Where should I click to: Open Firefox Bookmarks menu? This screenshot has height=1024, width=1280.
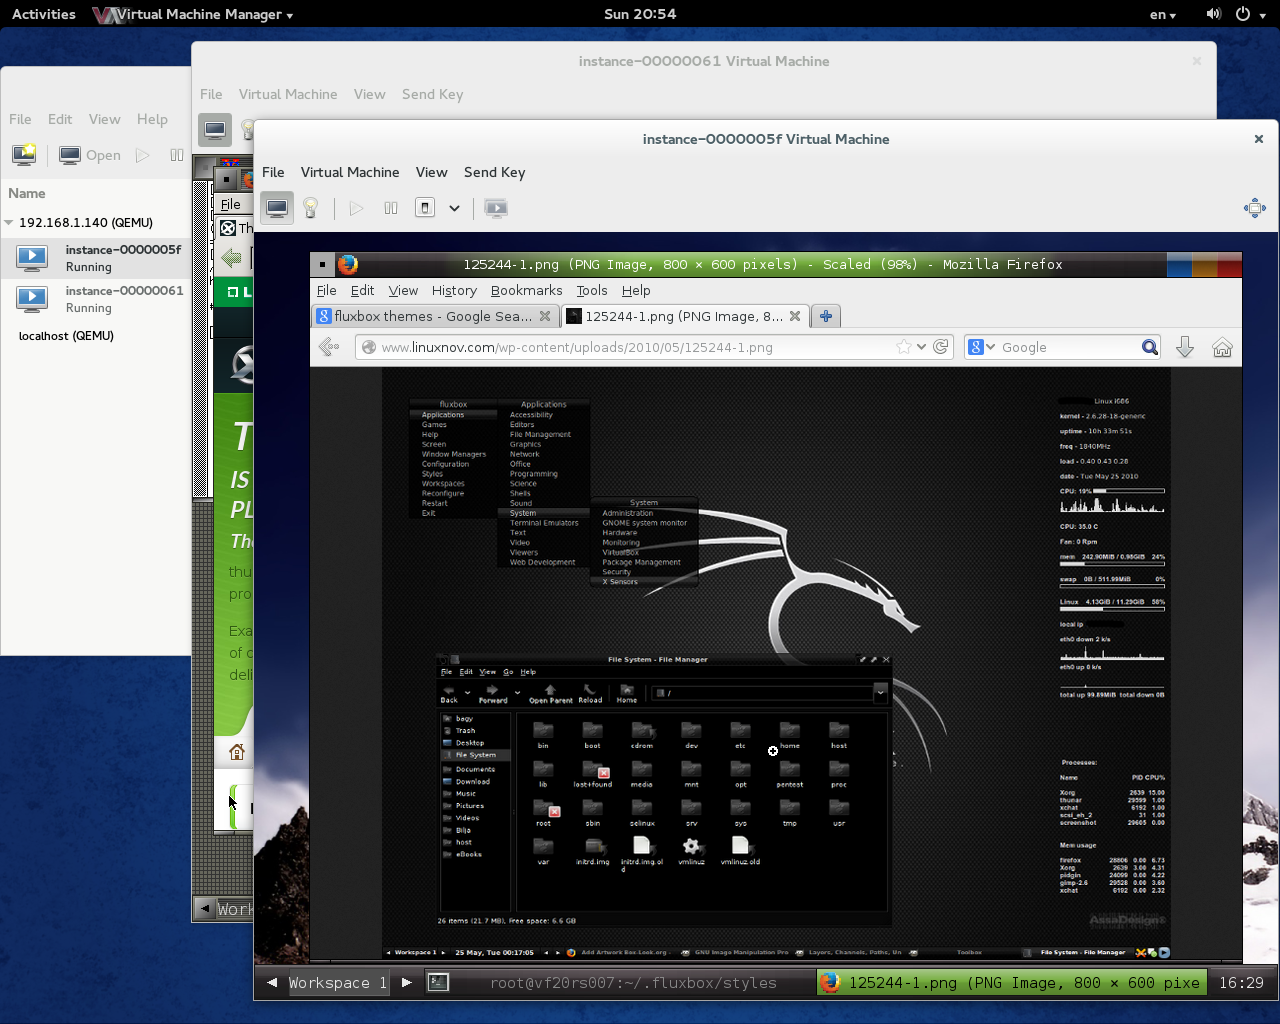(x=526, y=290)
